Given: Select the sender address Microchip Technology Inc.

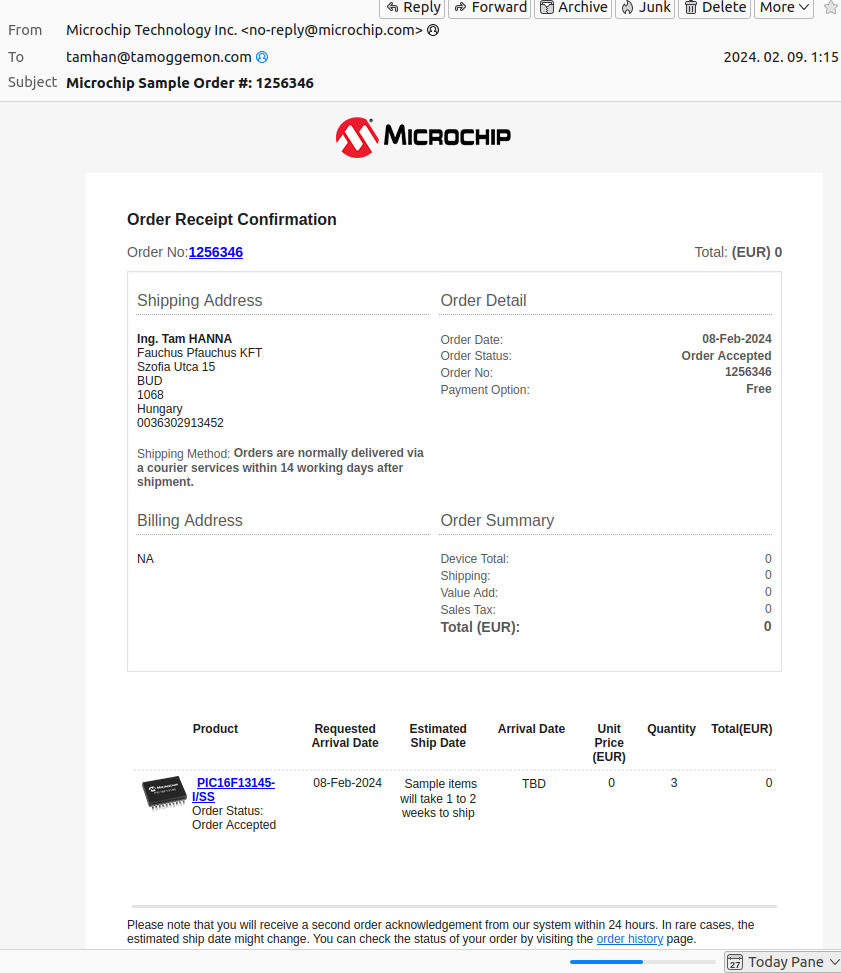Looking at the screenshot, I should pos(245,30).
